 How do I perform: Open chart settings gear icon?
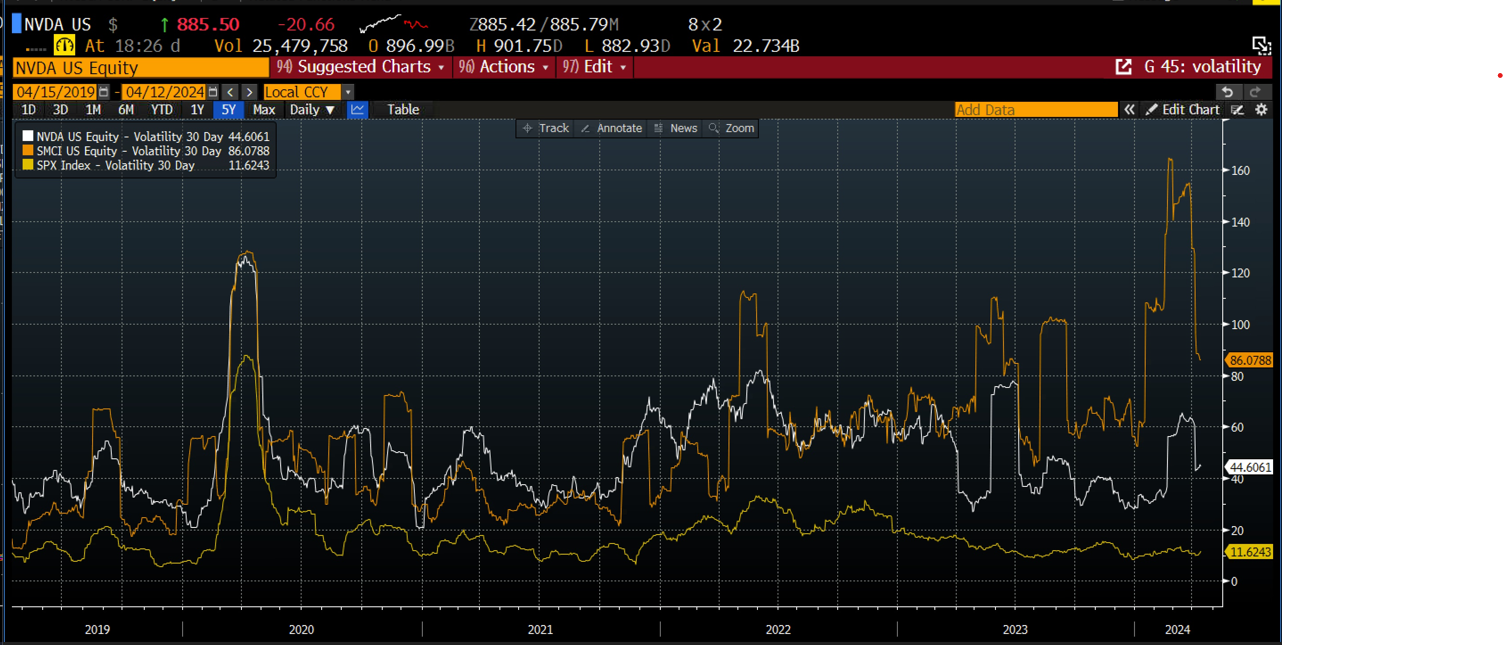[1261, 110]
